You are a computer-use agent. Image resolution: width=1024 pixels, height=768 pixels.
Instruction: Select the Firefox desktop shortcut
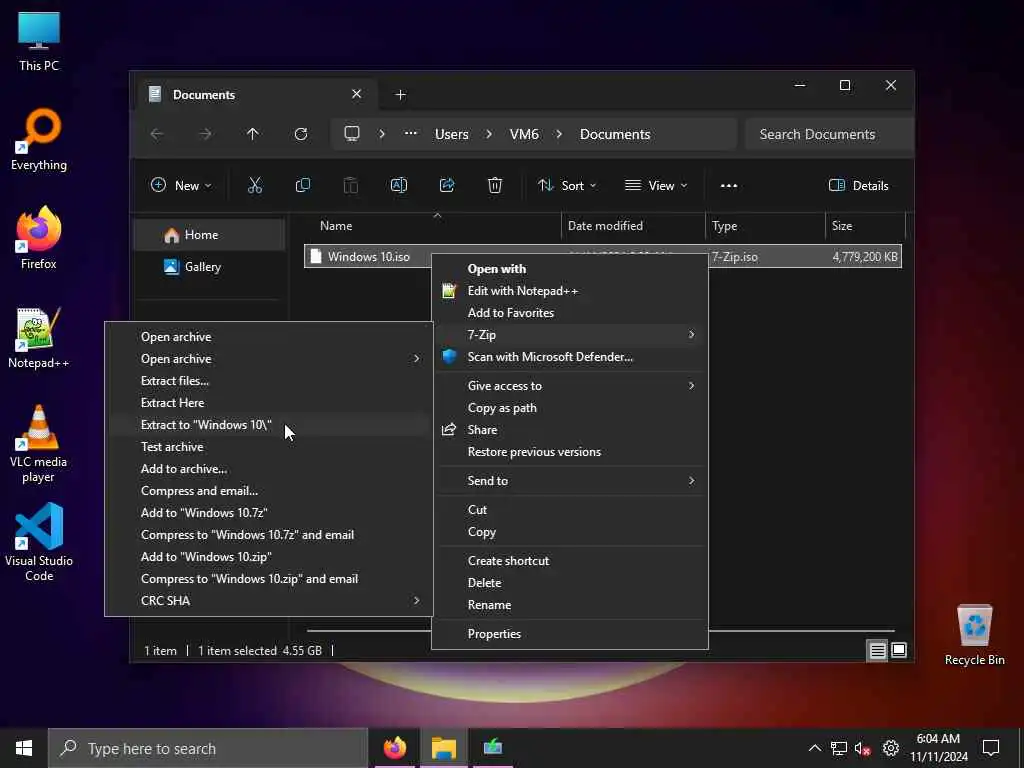[x=39, y=238]
